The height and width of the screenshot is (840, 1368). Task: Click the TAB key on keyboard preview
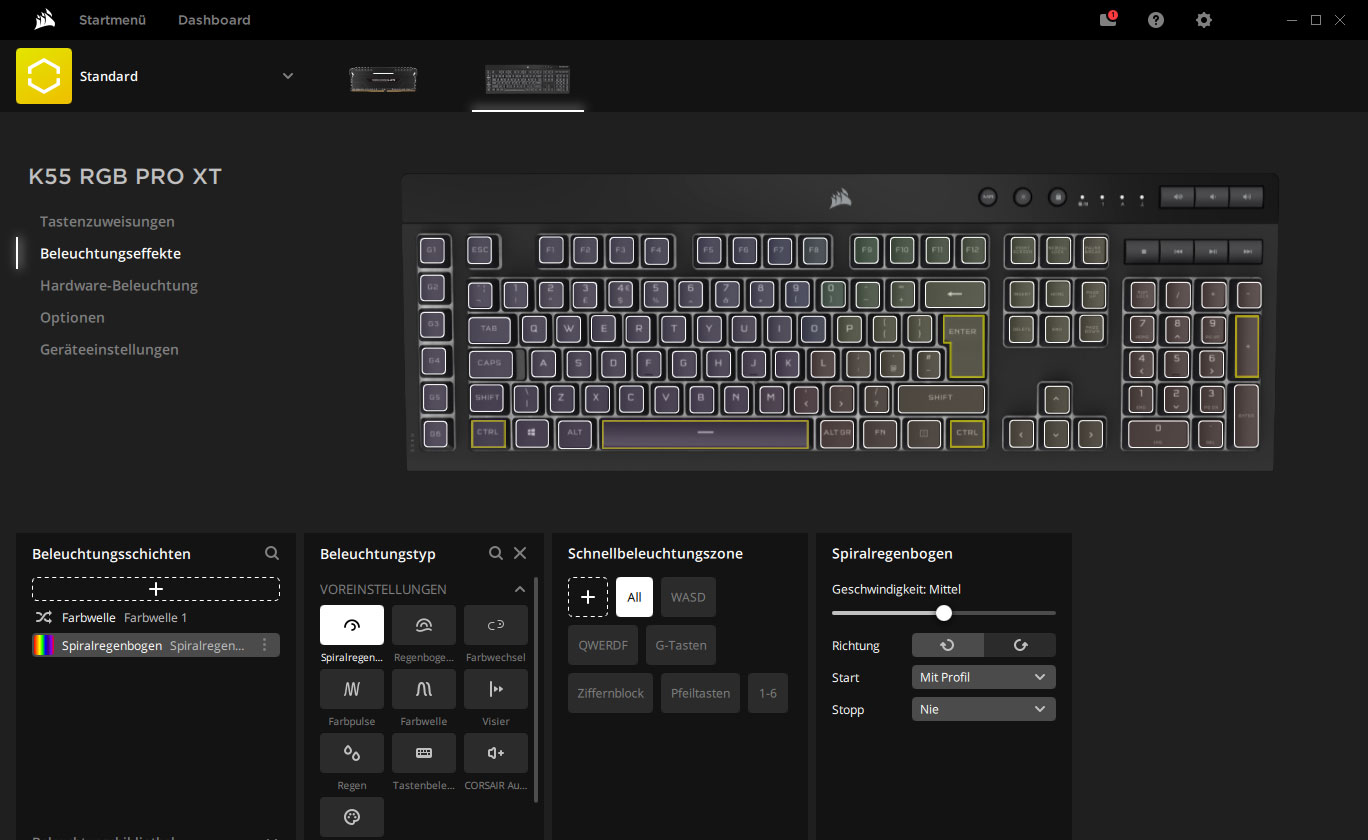coord(490,328)
